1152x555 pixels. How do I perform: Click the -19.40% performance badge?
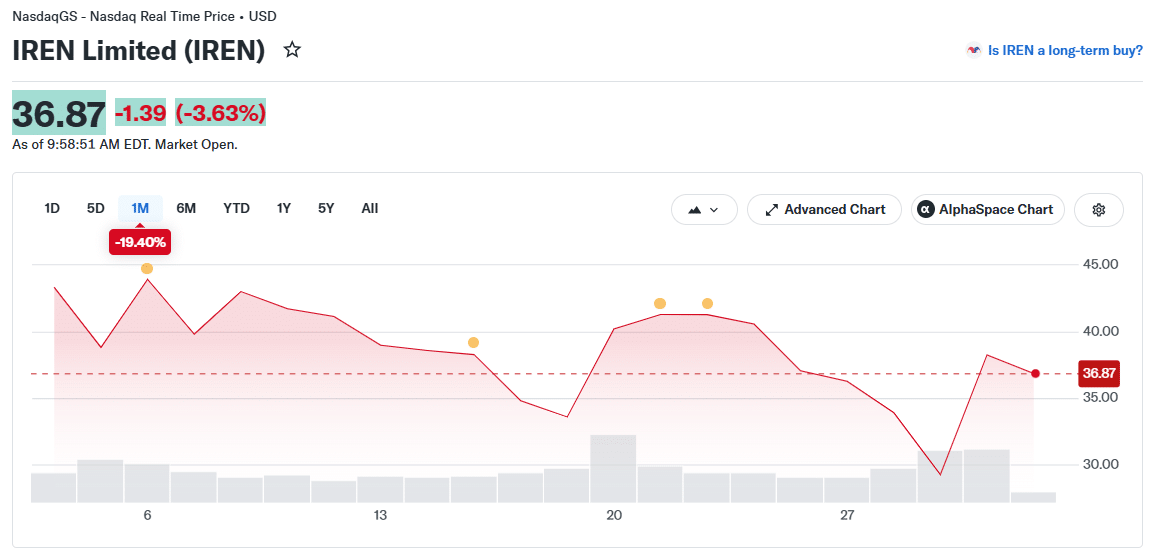point(140,242)
